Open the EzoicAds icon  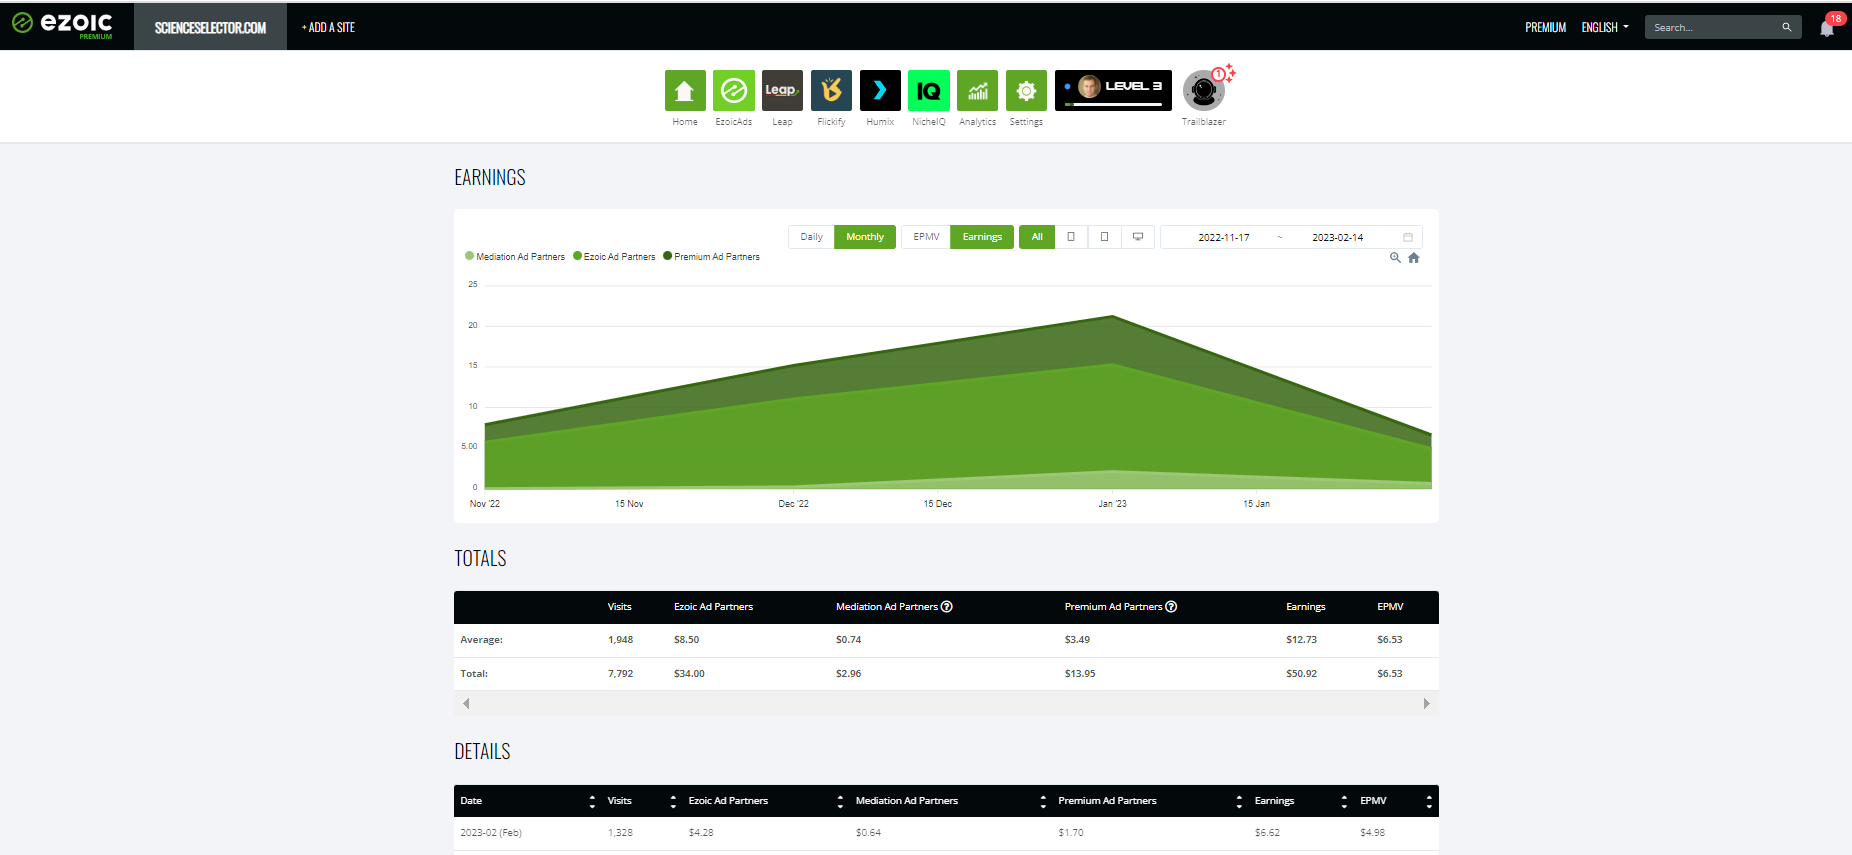tap(734, 90)
